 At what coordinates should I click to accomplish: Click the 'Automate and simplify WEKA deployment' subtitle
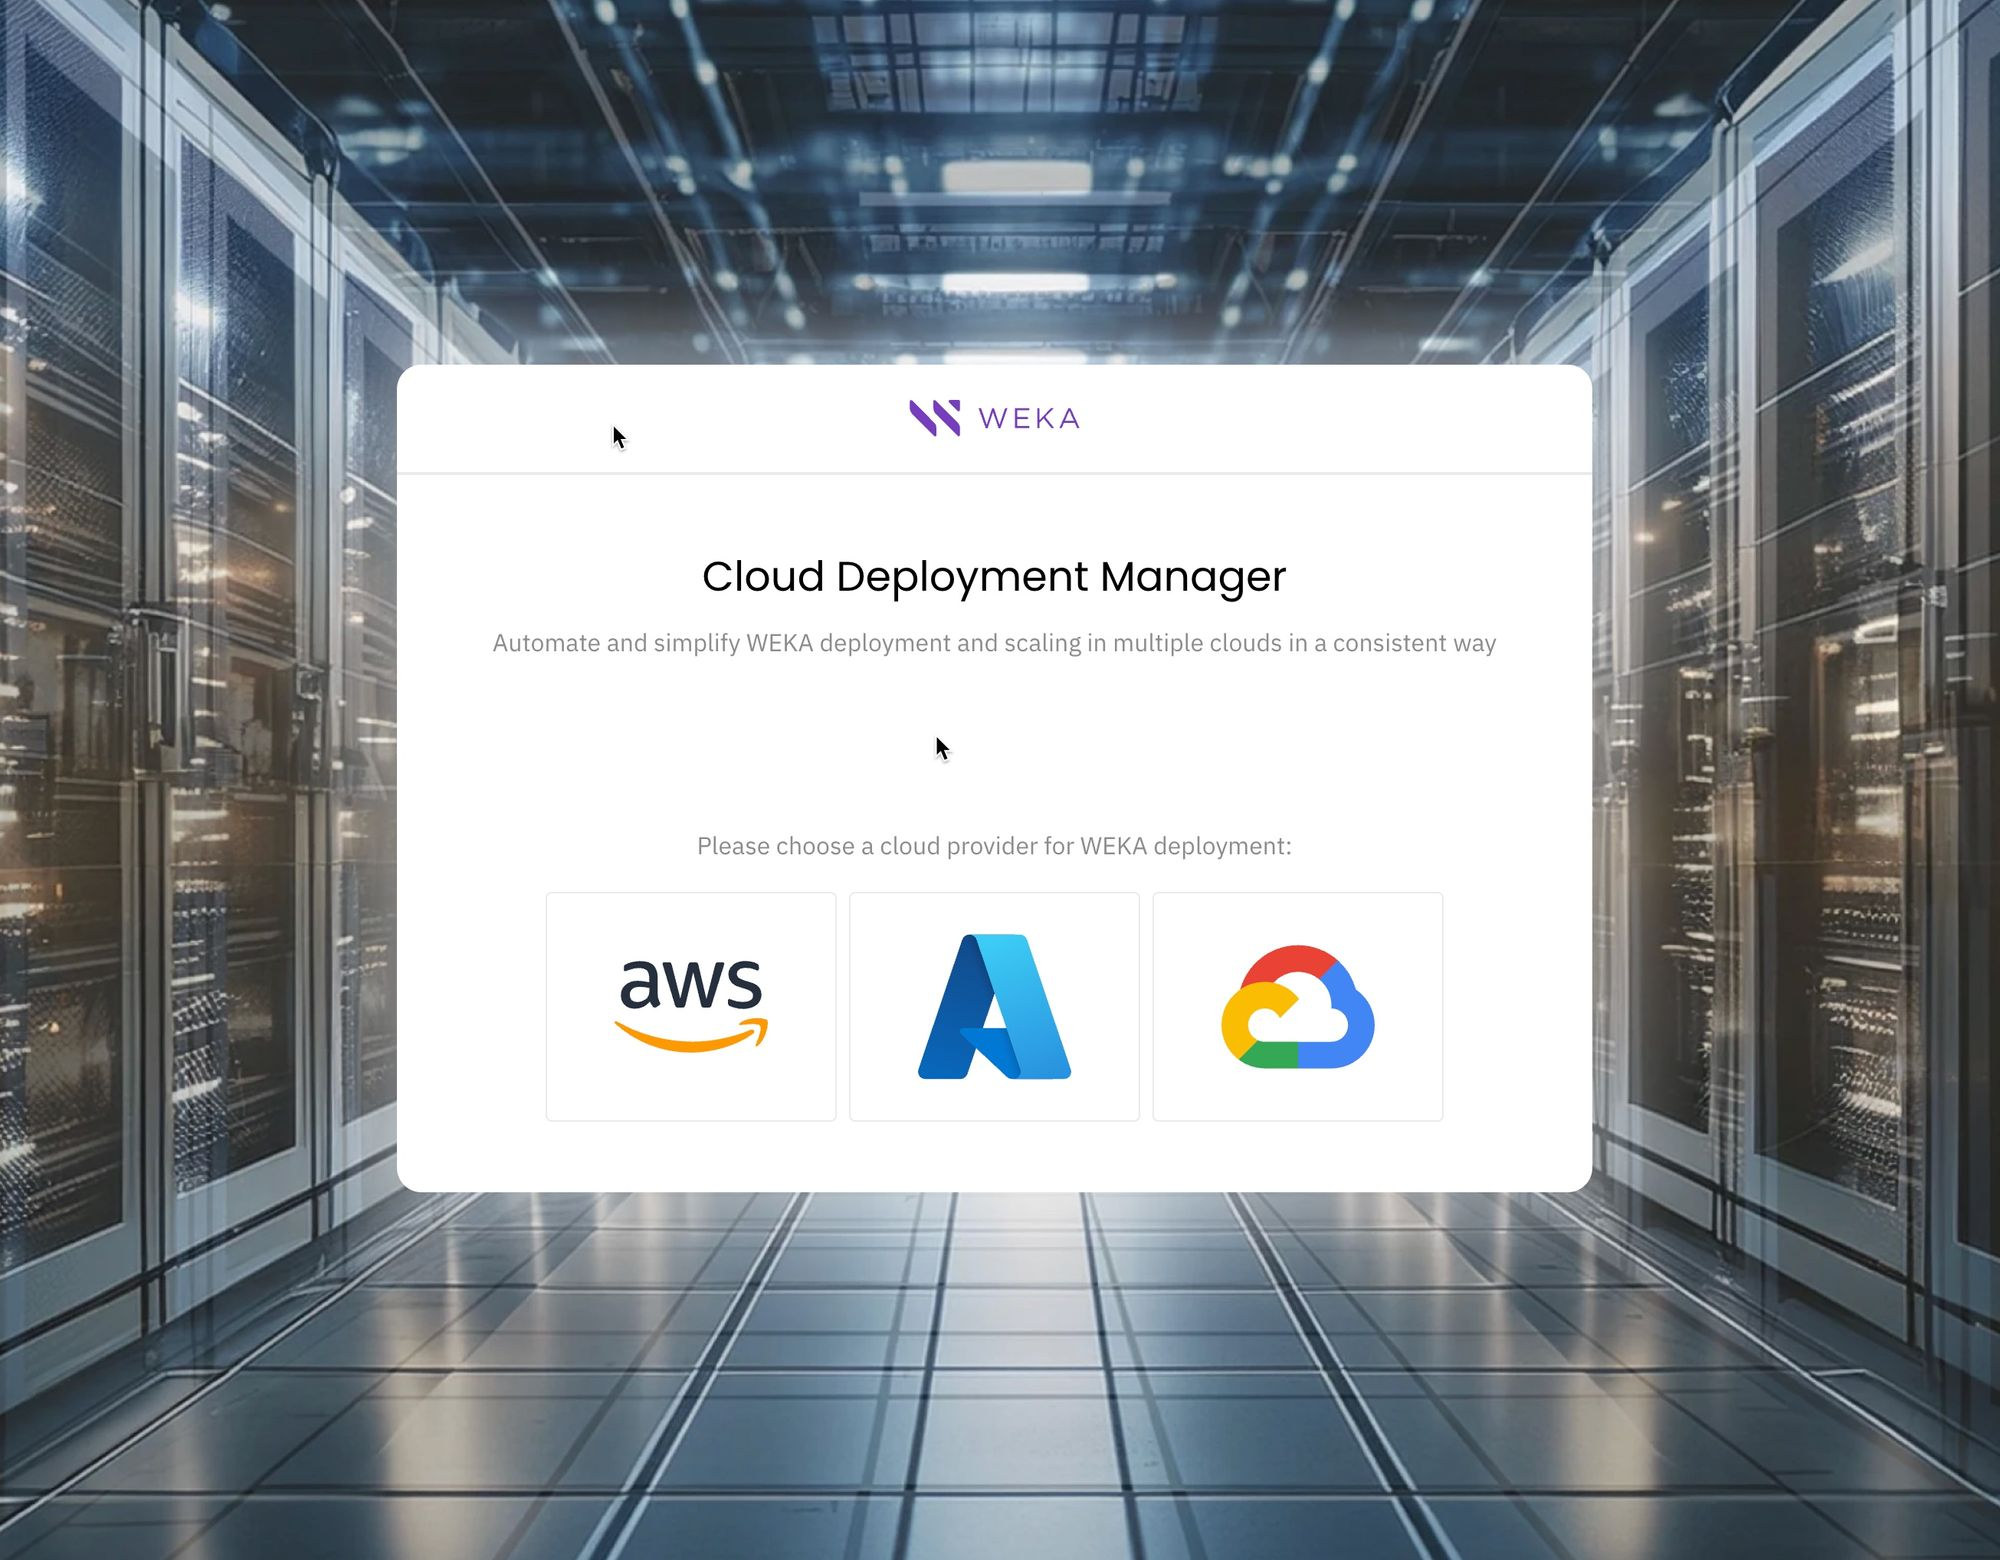(x=994, y=643)
